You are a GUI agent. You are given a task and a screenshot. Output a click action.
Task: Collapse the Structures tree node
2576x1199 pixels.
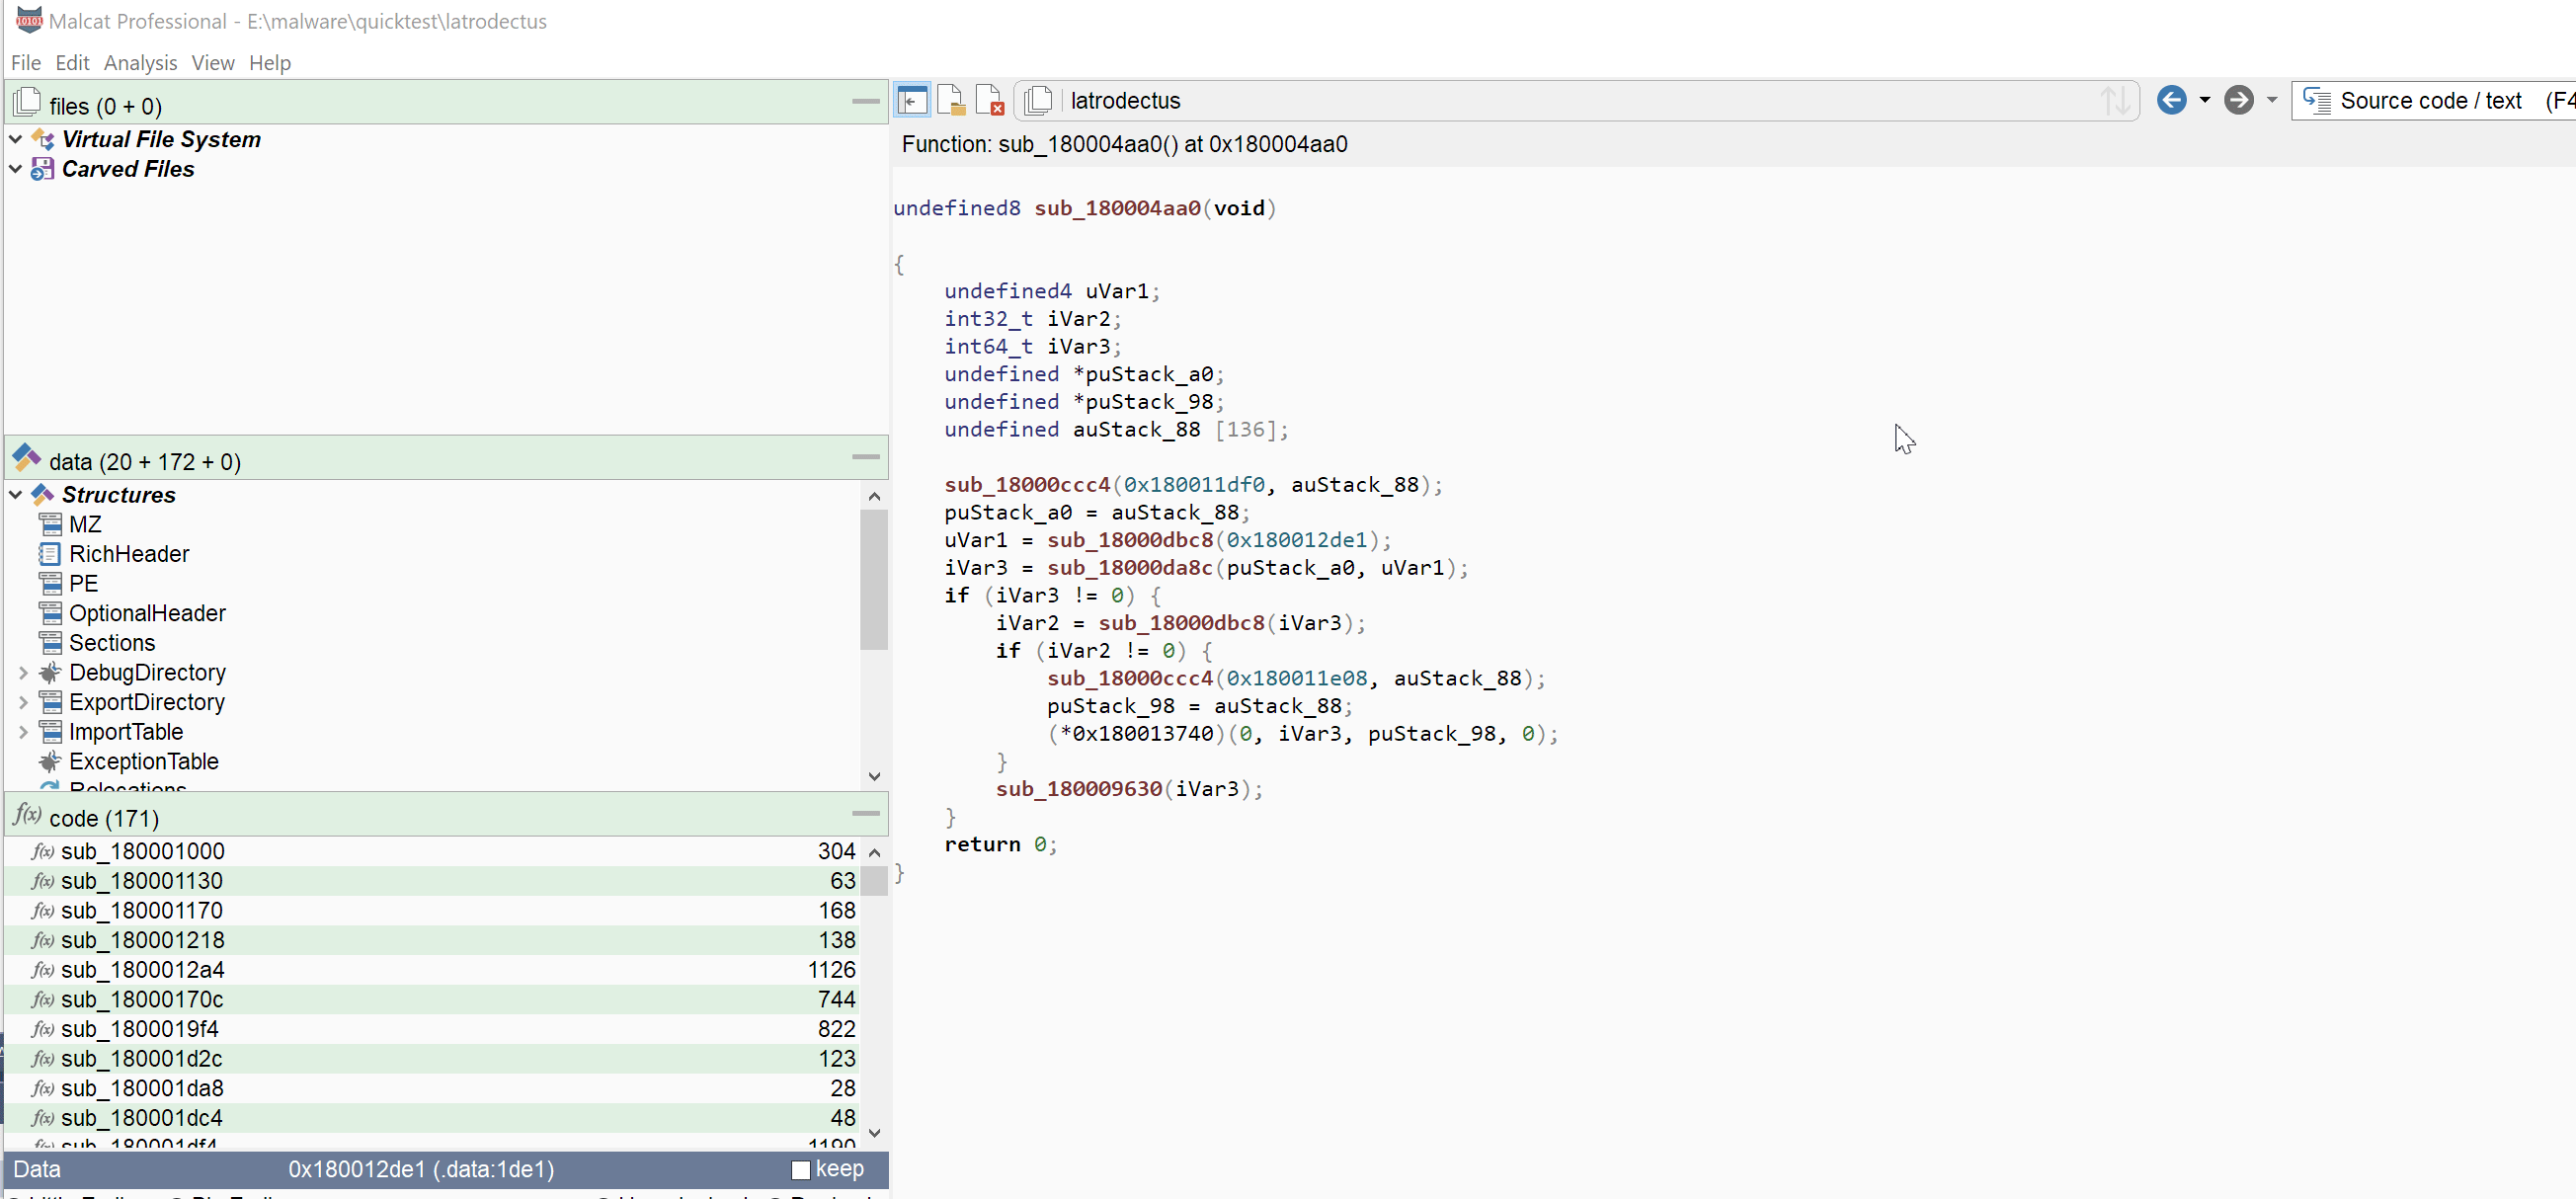tap(16, 495)
